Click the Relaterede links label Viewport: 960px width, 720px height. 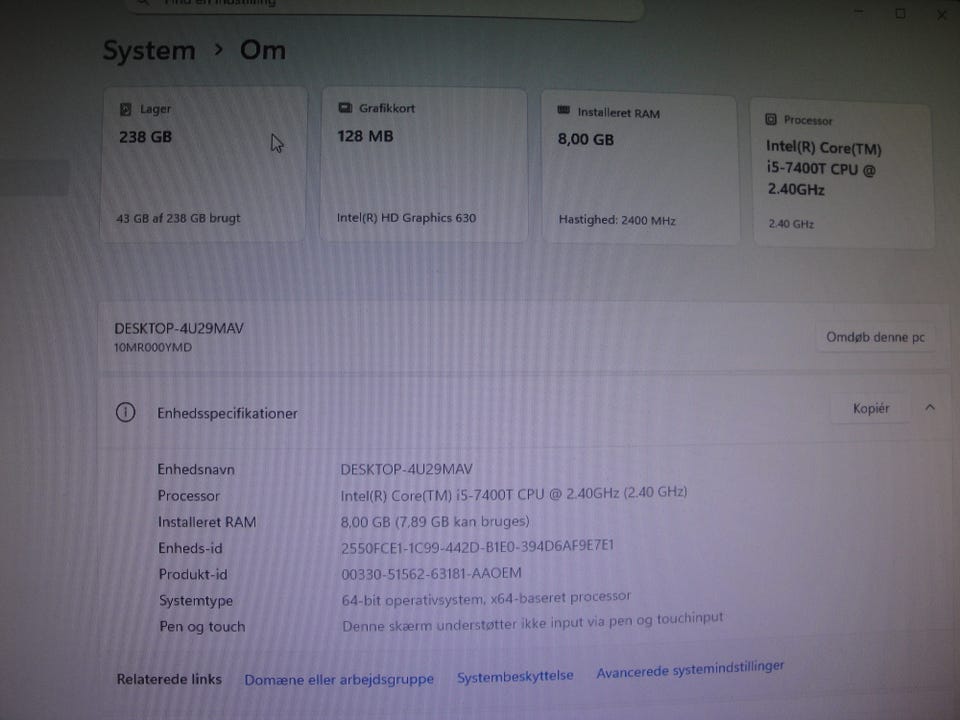(x=169, y=679)
